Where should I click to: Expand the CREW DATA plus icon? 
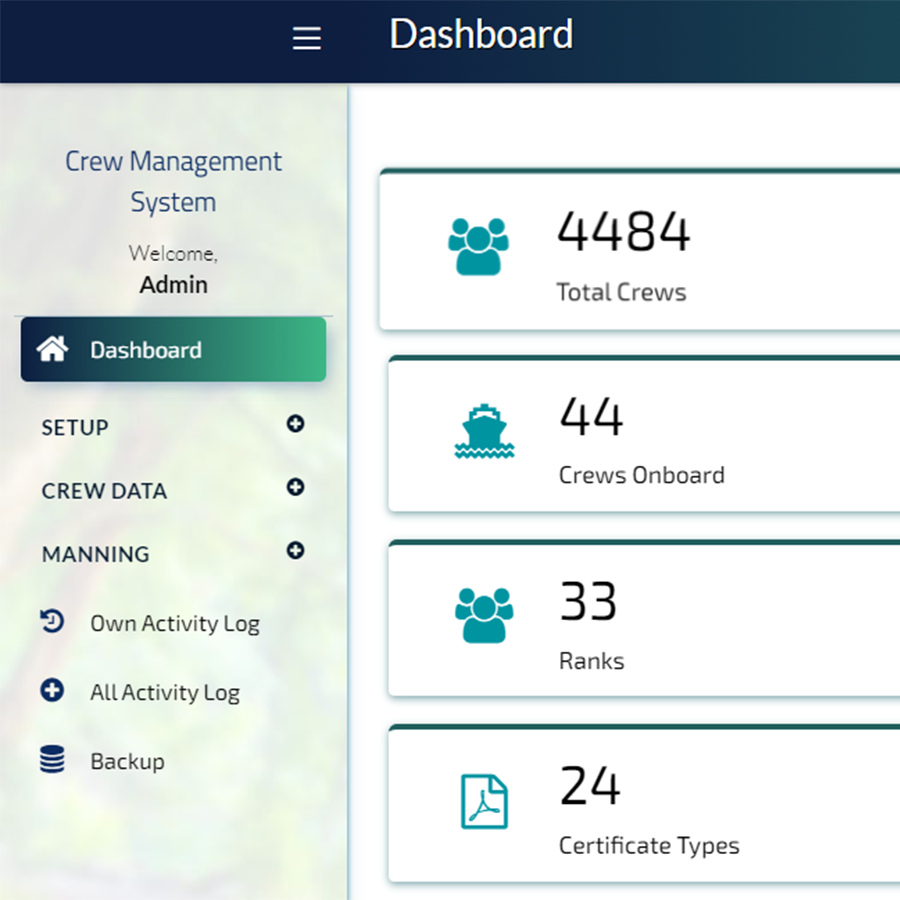click(295, 487)
